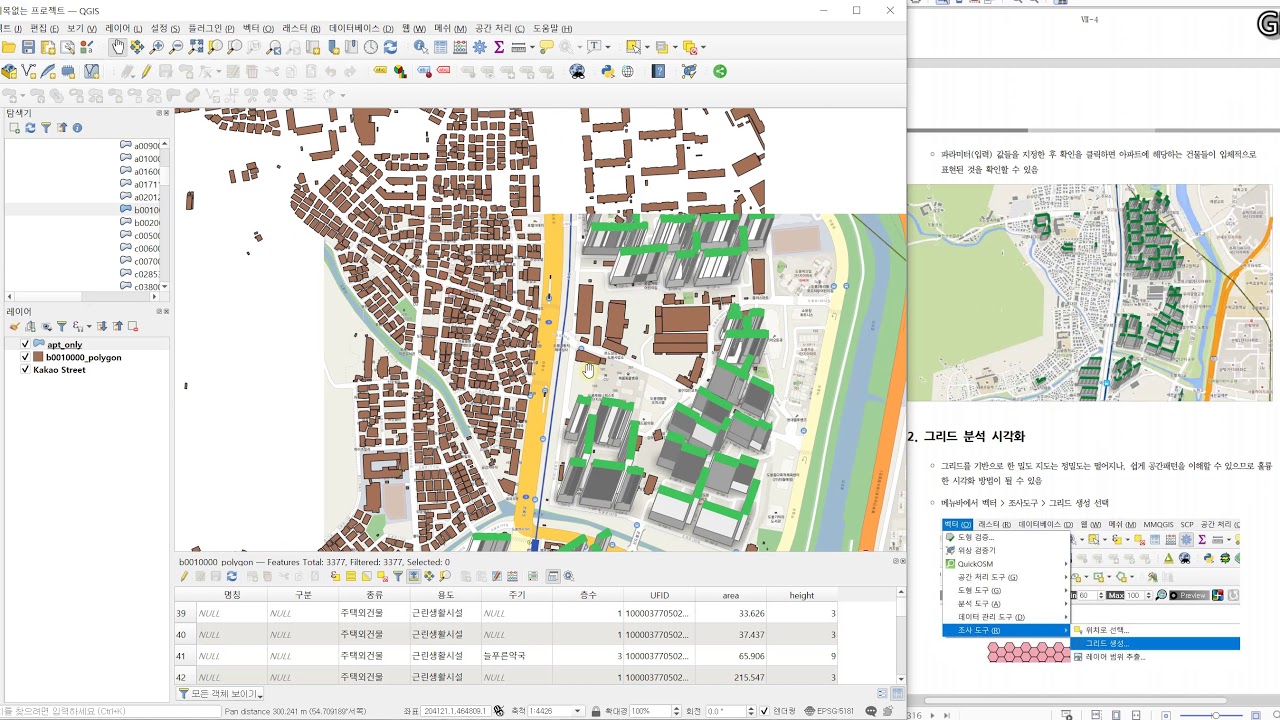Toggle editing mode pencil in the attribute table
The width and height of the screenshot is (1280, 720).
tap(184, 576)
